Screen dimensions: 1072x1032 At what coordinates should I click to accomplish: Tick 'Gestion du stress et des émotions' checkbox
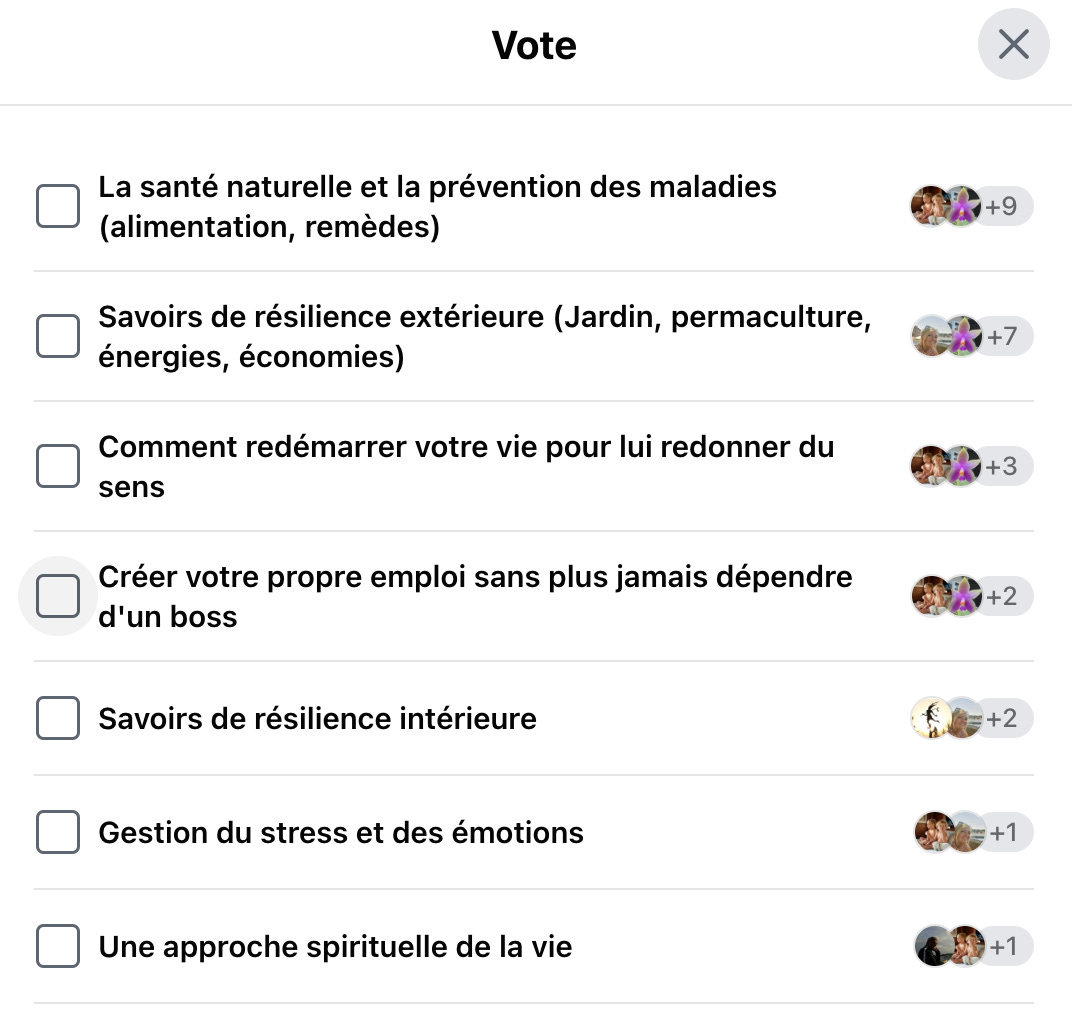pos(58,832)
